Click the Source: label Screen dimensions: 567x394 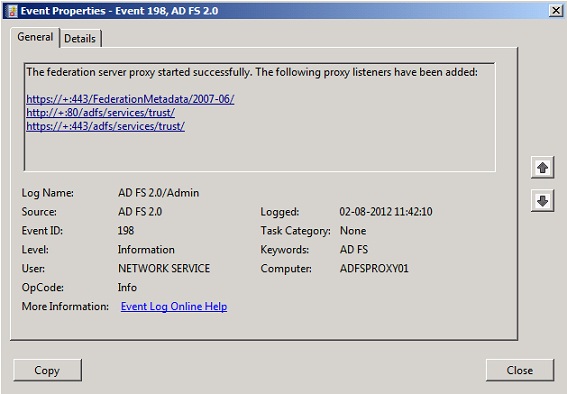click(x=39, y=212)
